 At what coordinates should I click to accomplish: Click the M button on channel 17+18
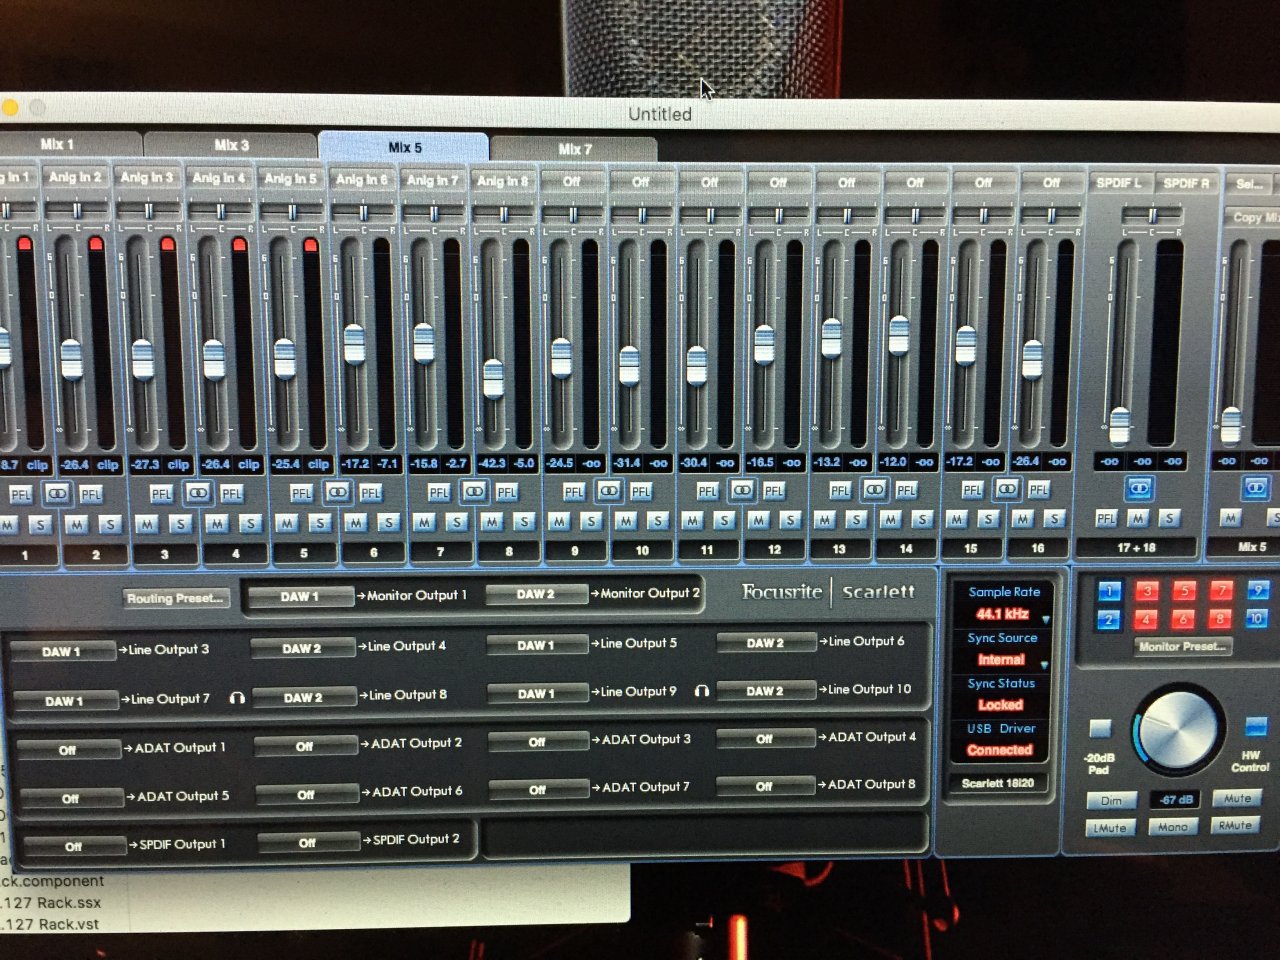[1138, 517]
